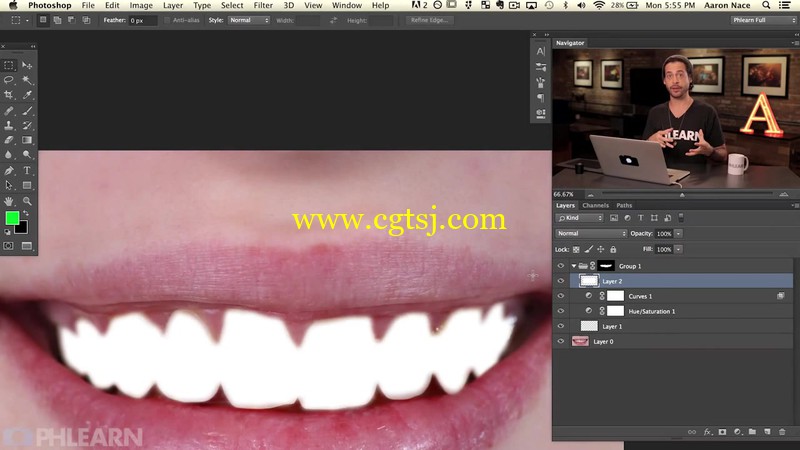Select the Hand tool
800x450 pixels.
(9, 201)
